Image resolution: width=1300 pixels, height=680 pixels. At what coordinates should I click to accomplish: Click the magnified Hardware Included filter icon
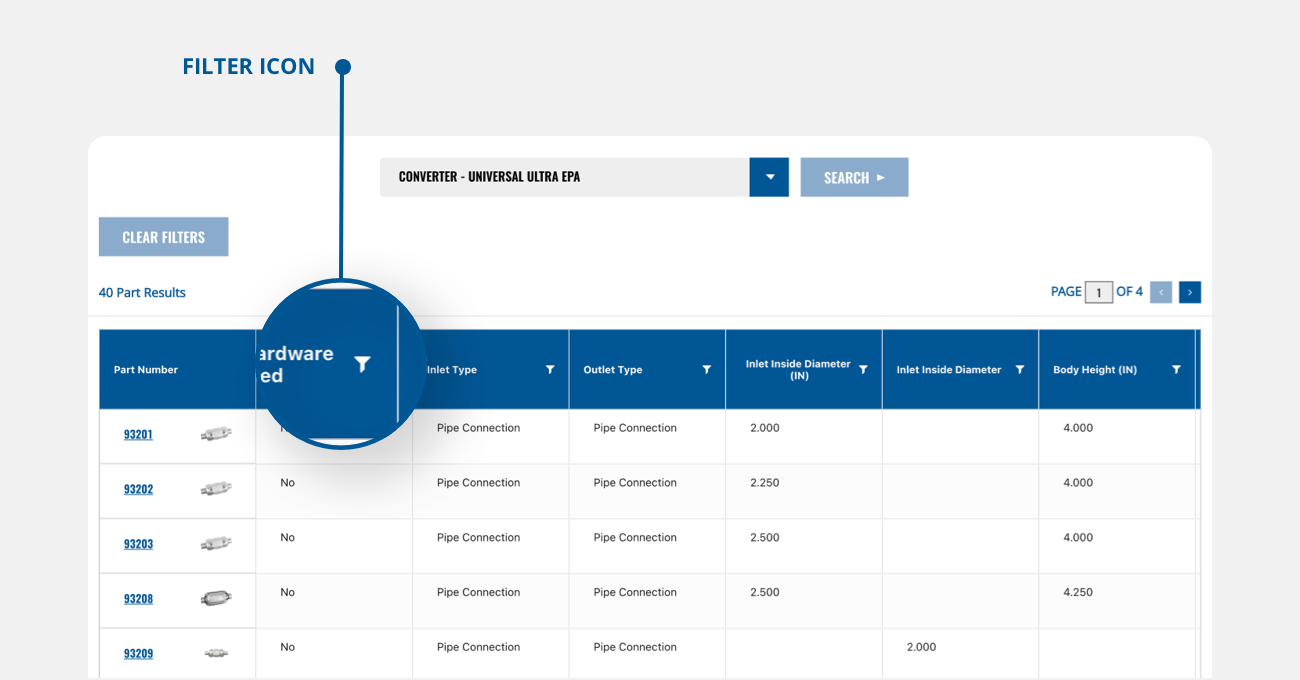362,364
